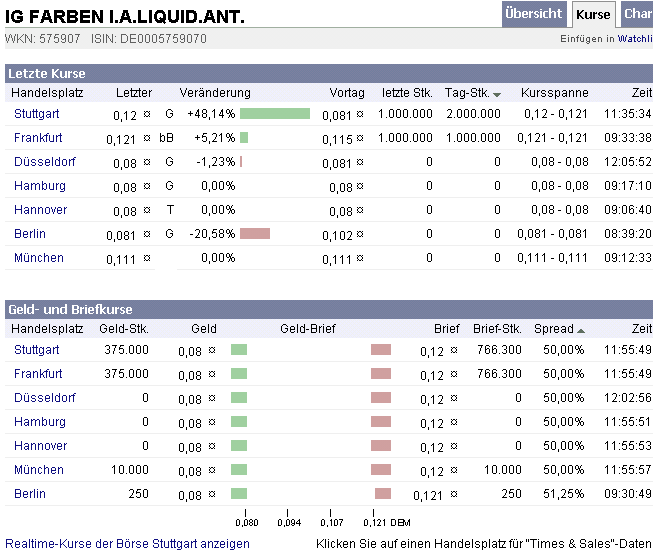Click the letzte Stk. column header
The image size is (653, 551).
[x=407, y=92]
